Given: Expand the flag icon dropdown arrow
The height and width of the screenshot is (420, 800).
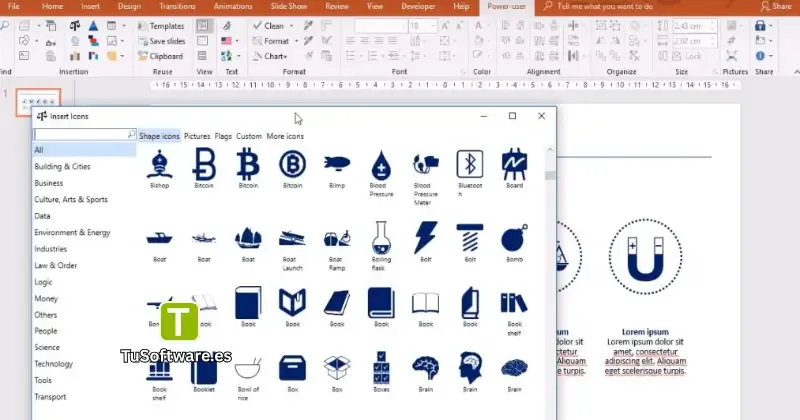Looking at the screenshot, I should 238,41.
